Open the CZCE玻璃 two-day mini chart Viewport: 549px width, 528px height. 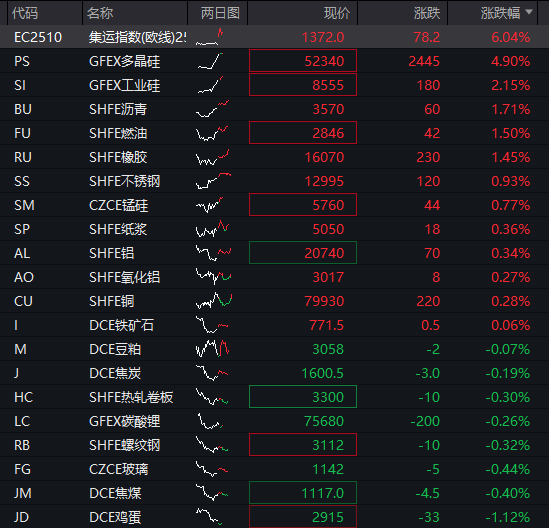pyautogui.click(x=212, y=469)
